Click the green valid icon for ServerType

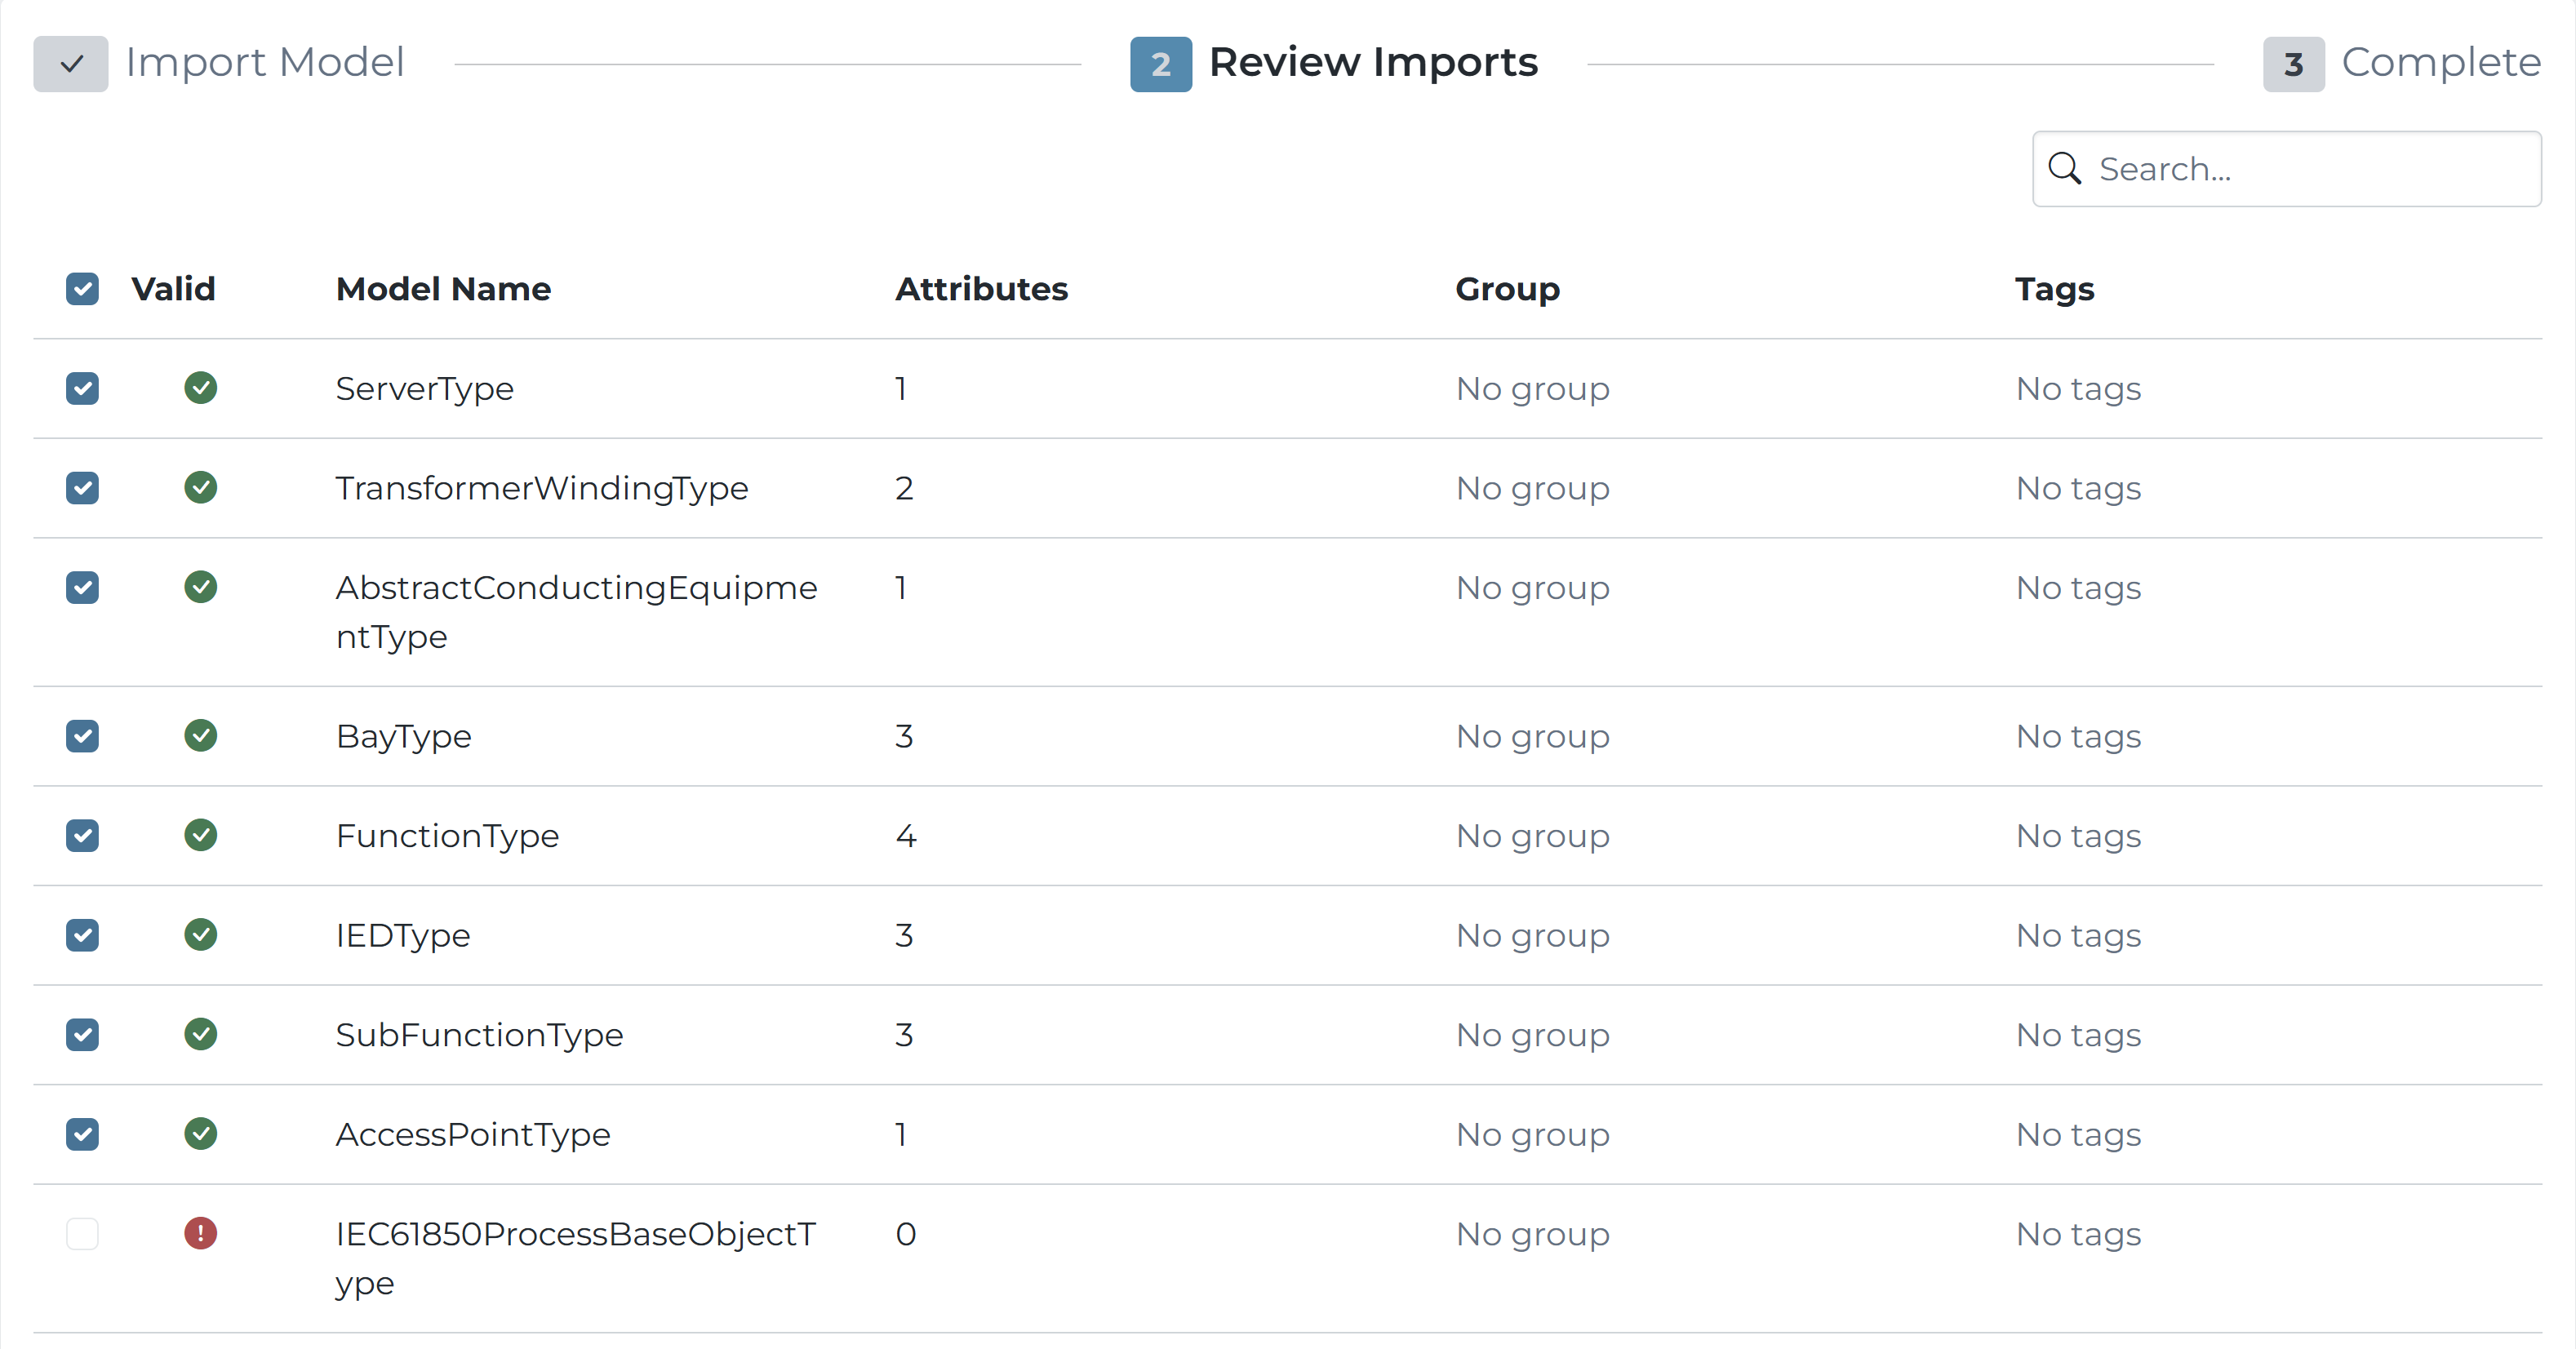(x=201, y=388)
